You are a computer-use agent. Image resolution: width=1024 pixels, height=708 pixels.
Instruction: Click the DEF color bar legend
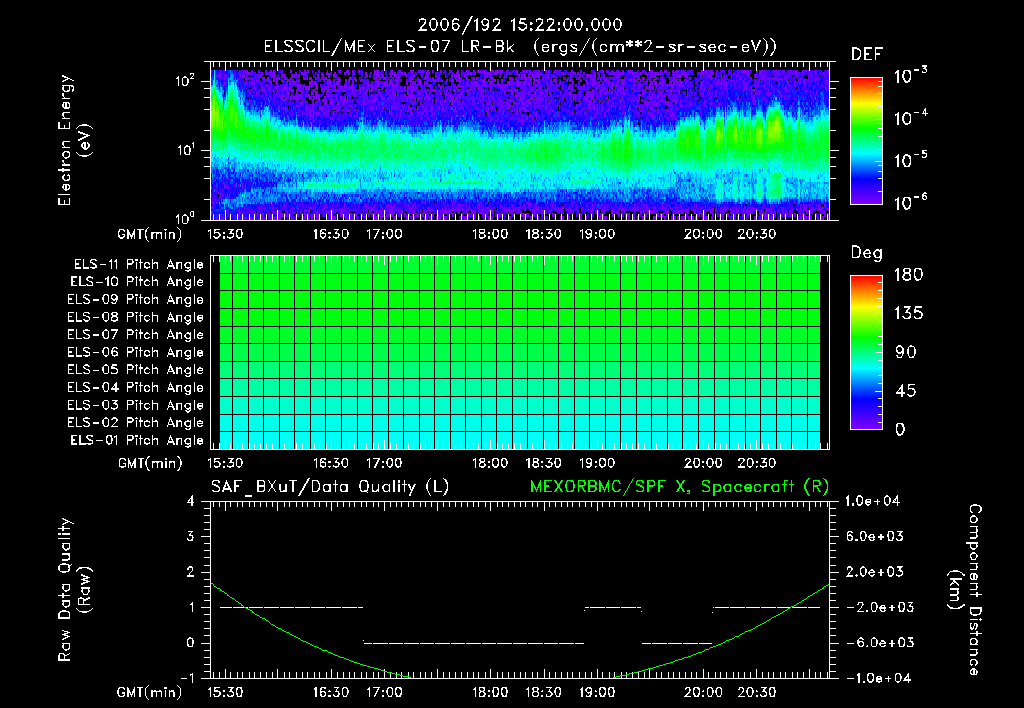point(866,140)
